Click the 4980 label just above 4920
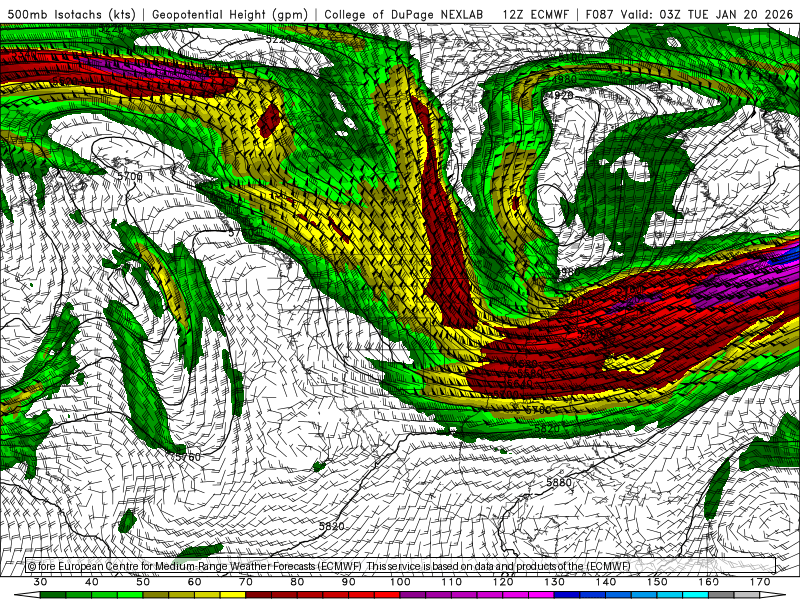The height and width of the screenshot is (600, 800). tap(563, 80)
